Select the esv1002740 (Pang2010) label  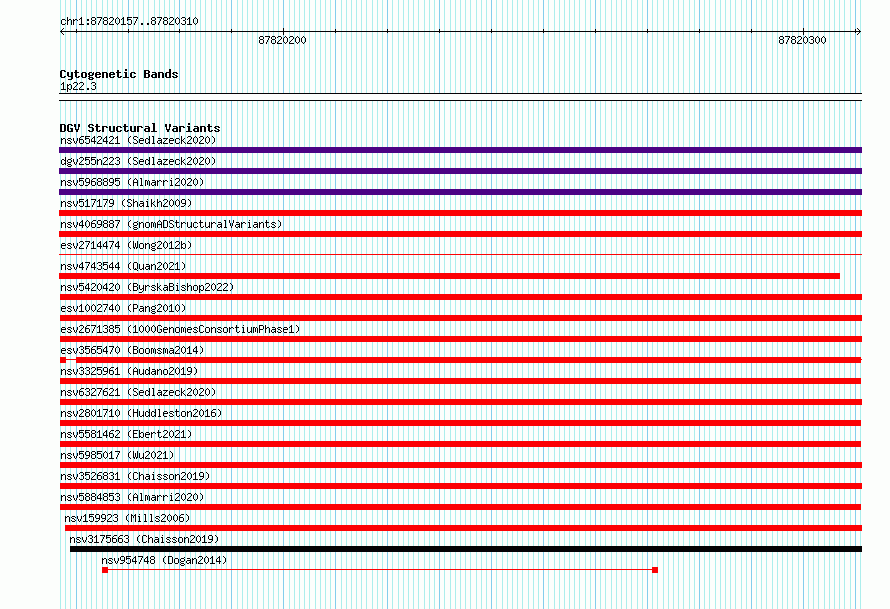[x=123, y=308]
